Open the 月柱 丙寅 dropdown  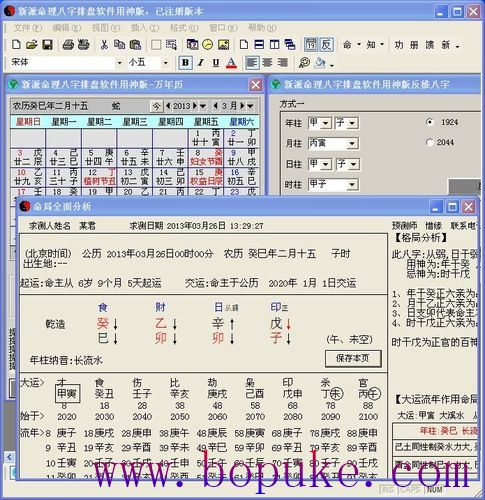point(352,143)
